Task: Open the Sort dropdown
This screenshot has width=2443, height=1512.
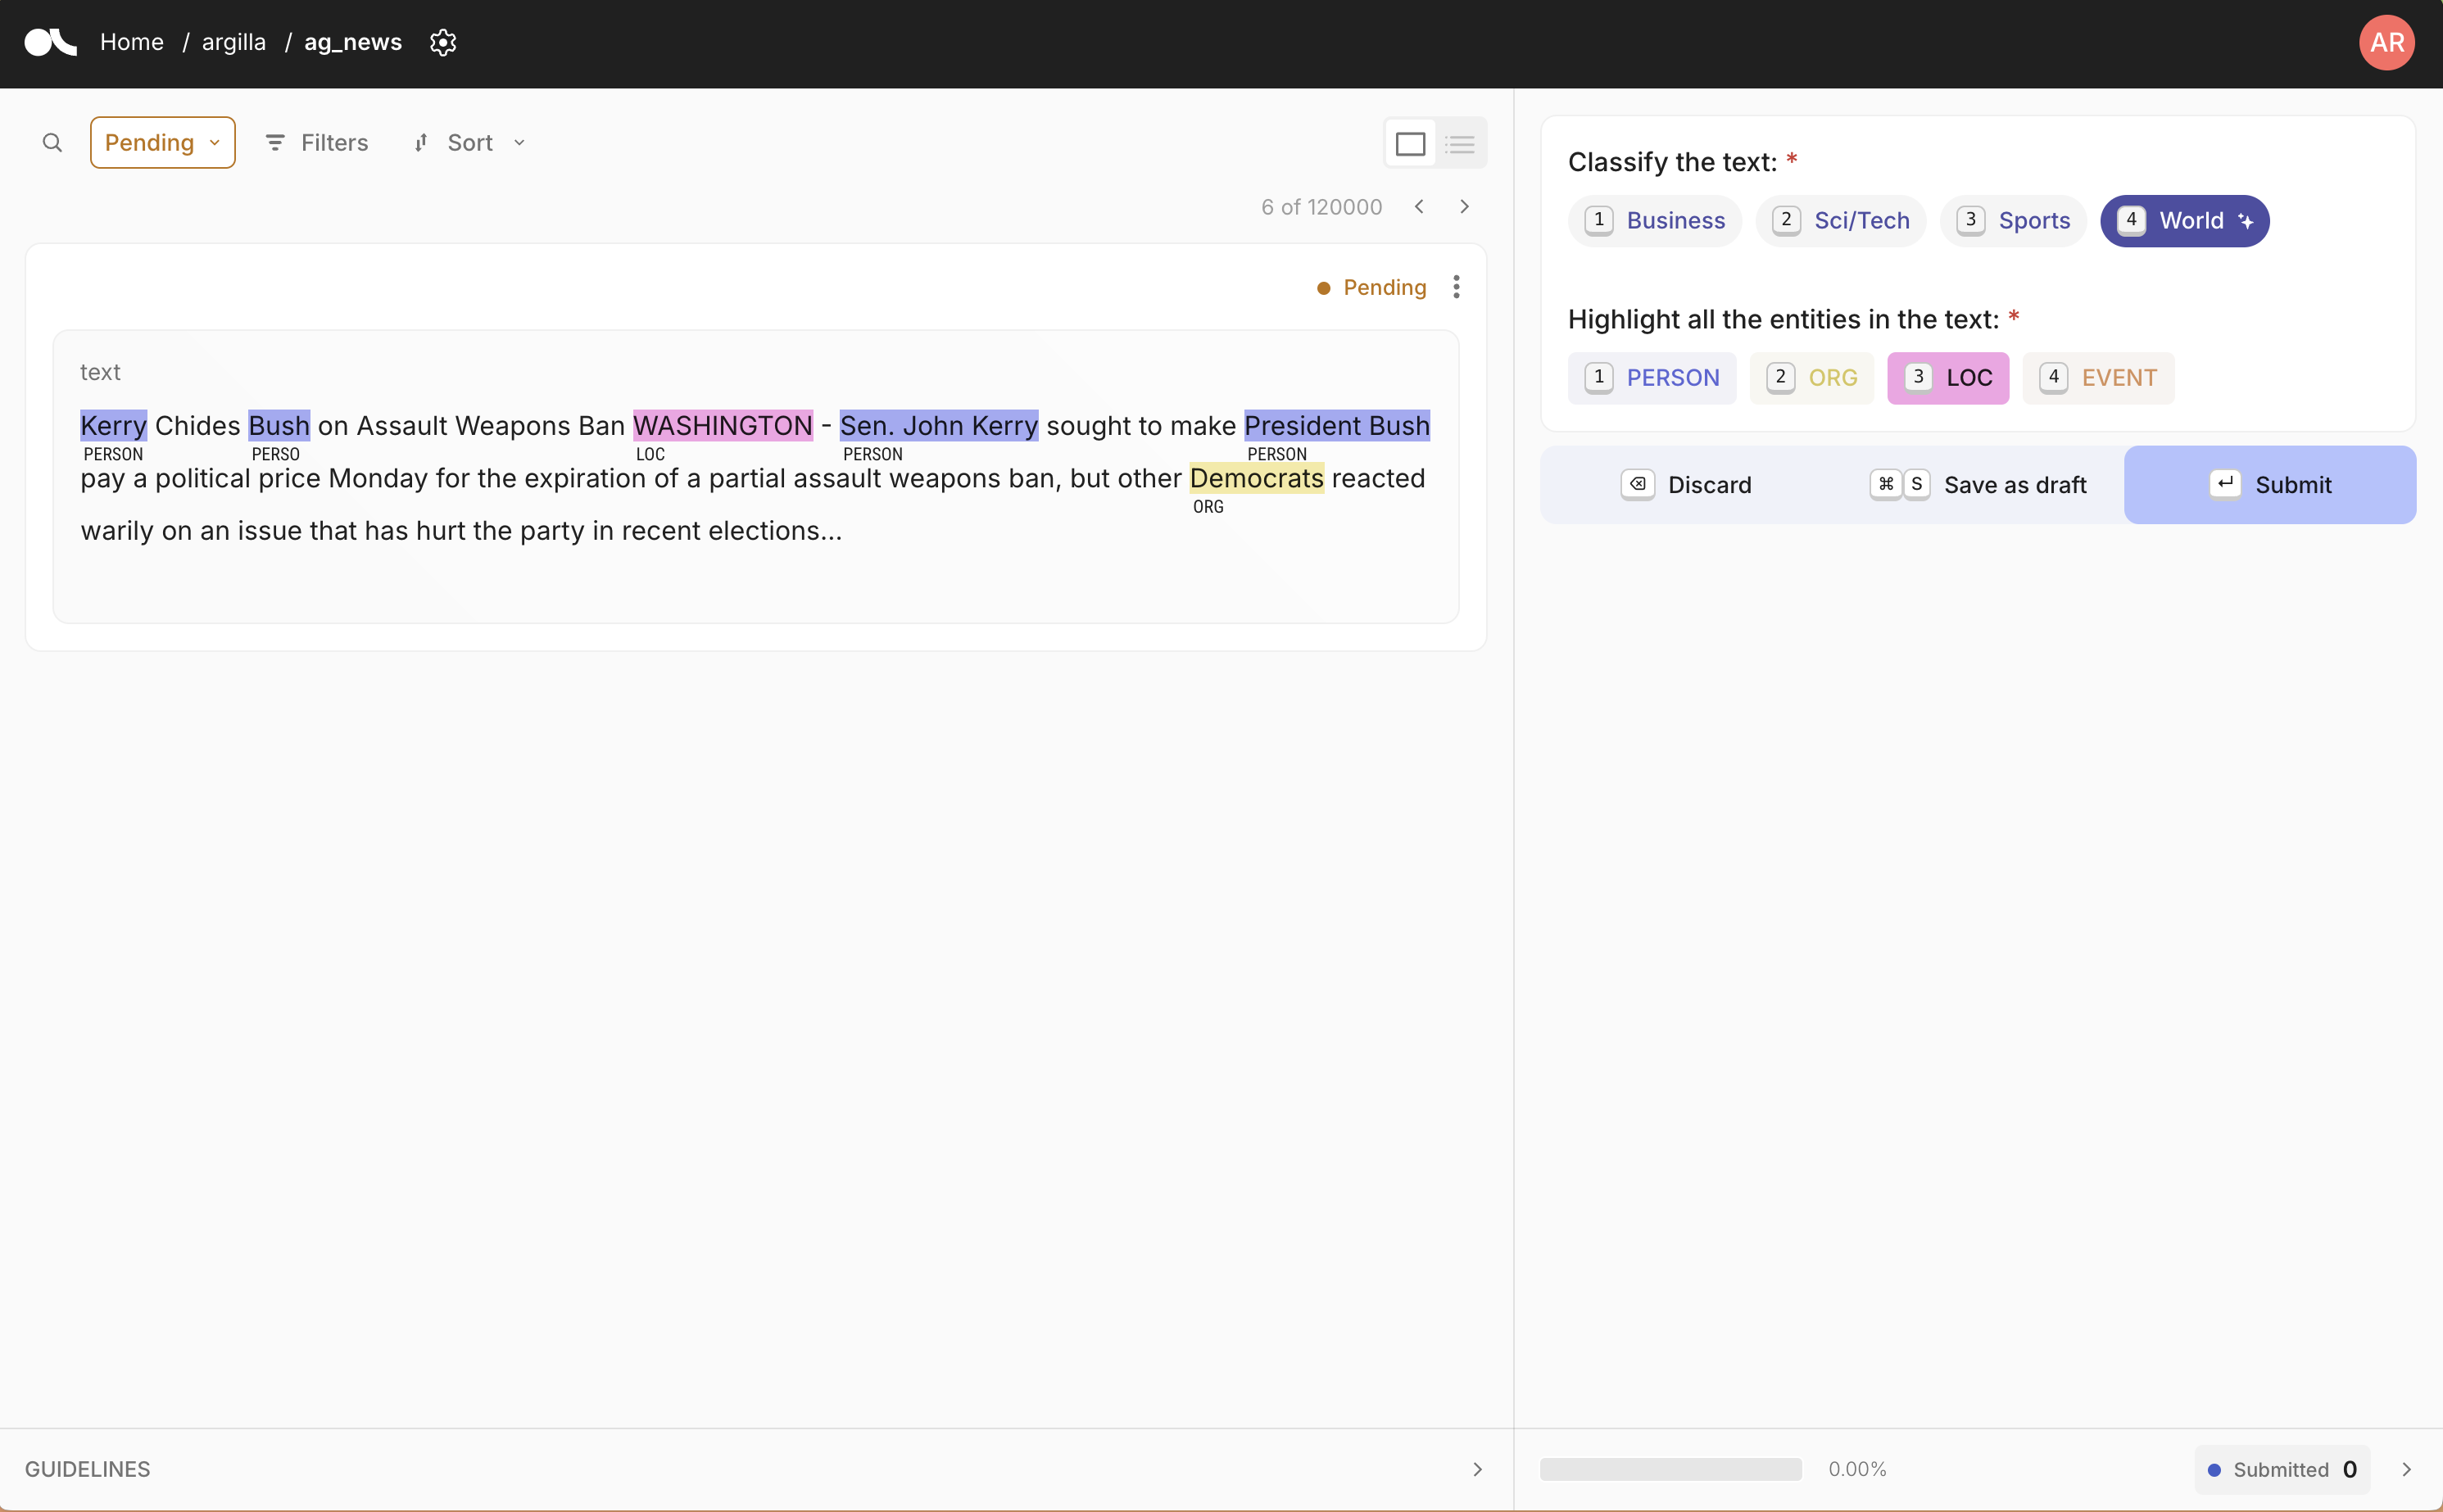Action: point(470,143)
